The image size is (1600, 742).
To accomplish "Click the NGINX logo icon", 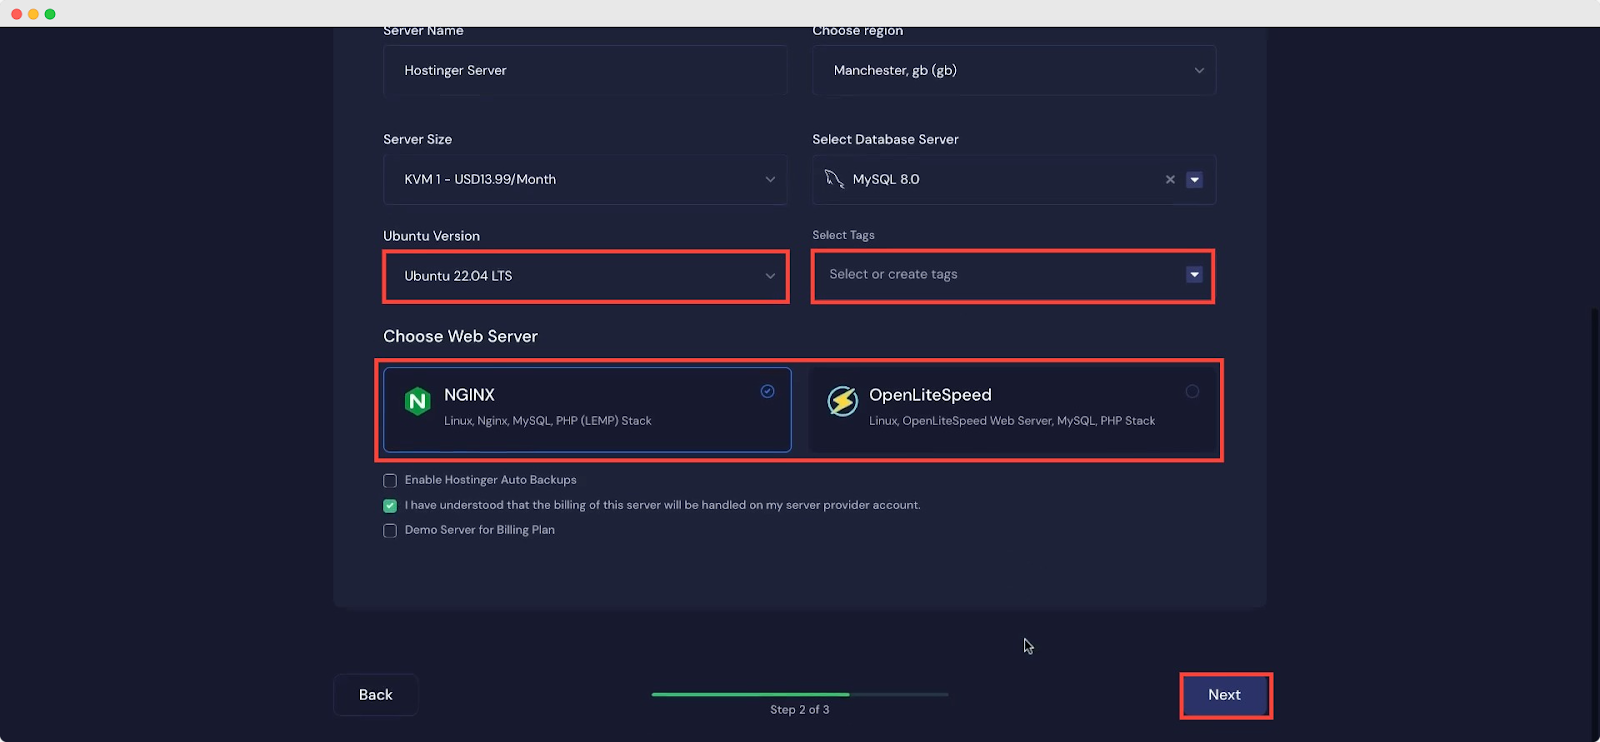I will 418,402.
